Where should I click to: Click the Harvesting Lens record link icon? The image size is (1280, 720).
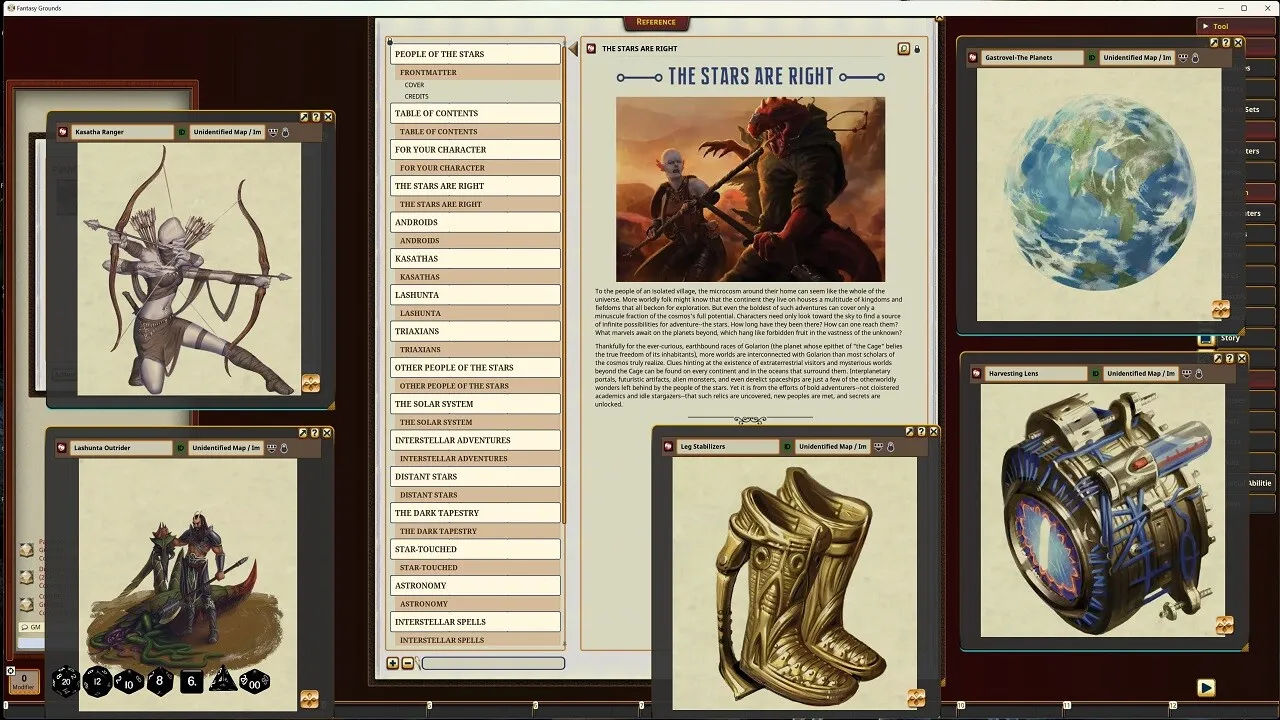tap(977, 374)
